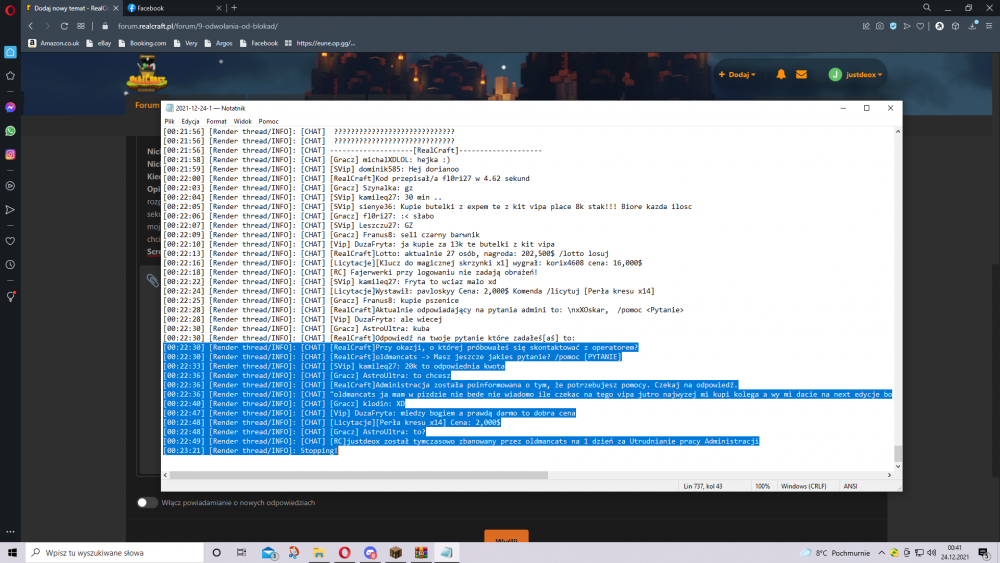Toggle notifications about new replies switch
Screen dimensions: 1000x563
[147, 502]
